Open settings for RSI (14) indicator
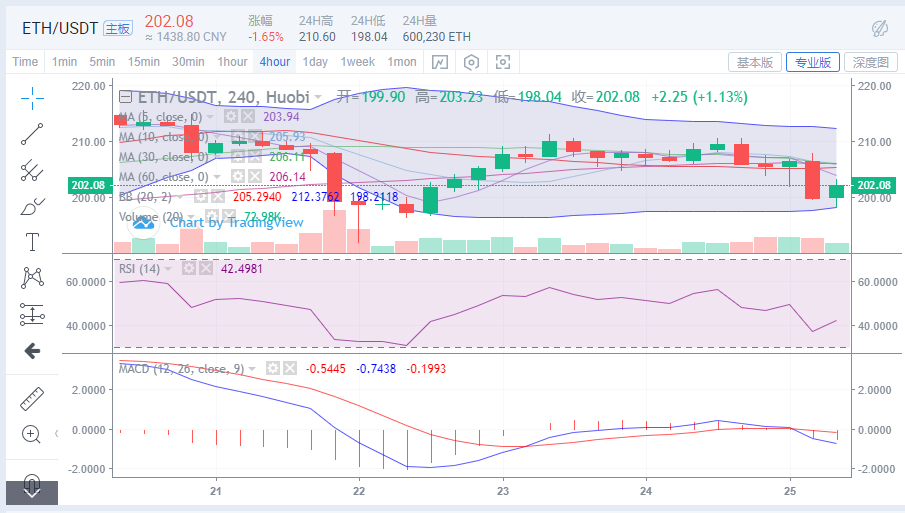Viewport: 905px width, 513px height. (189, 268)
